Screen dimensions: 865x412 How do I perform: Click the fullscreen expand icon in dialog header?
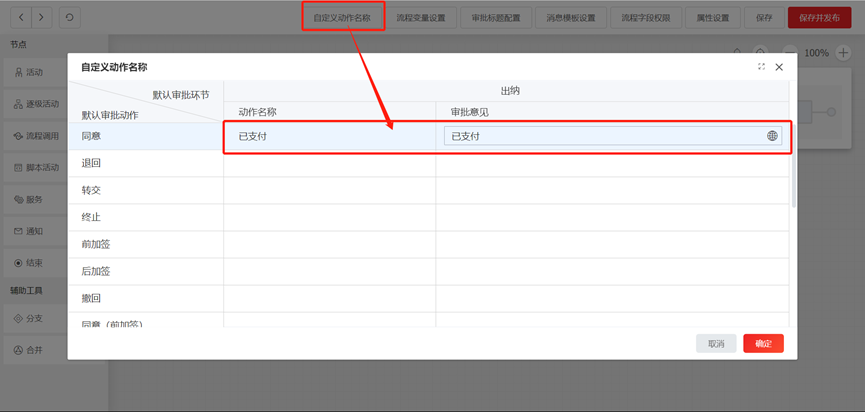761,67
